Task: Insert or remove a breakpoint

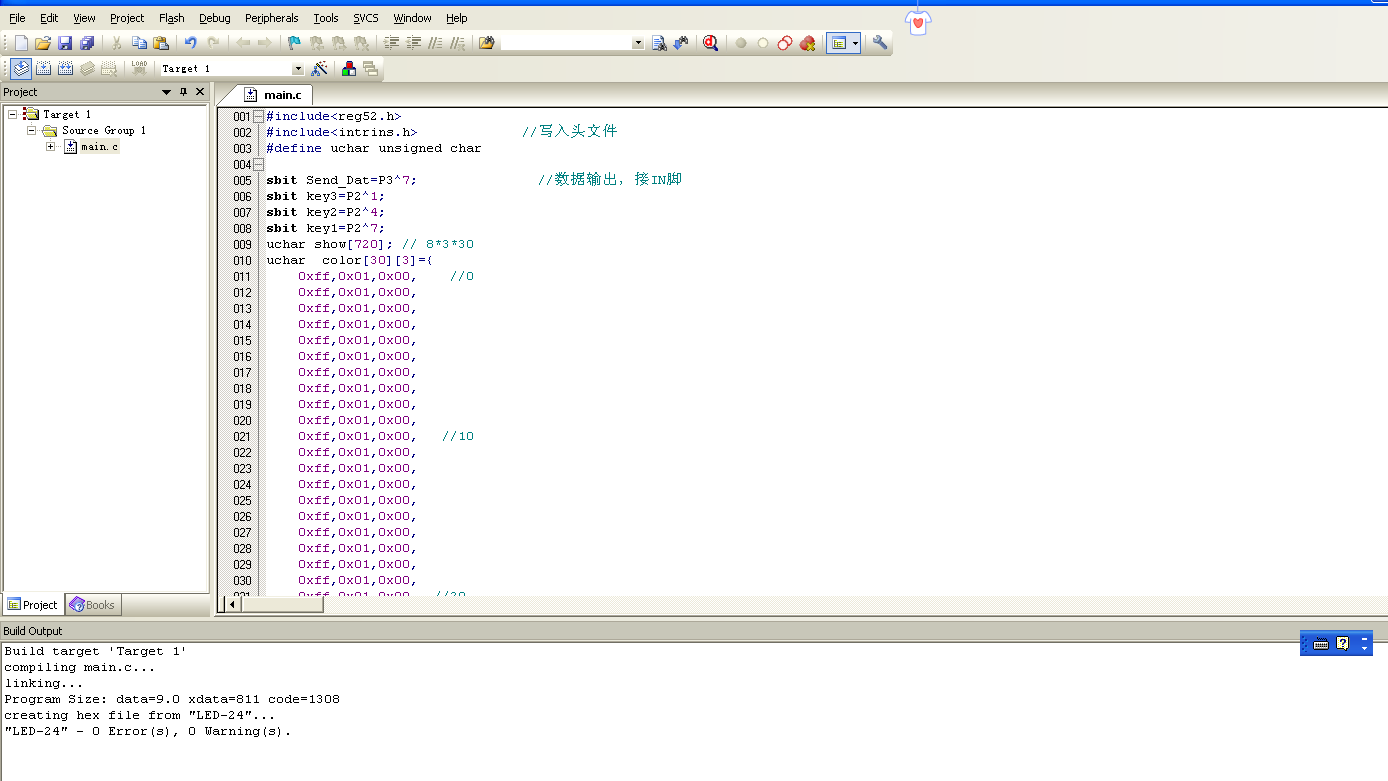Action: [x=741, y=43]
